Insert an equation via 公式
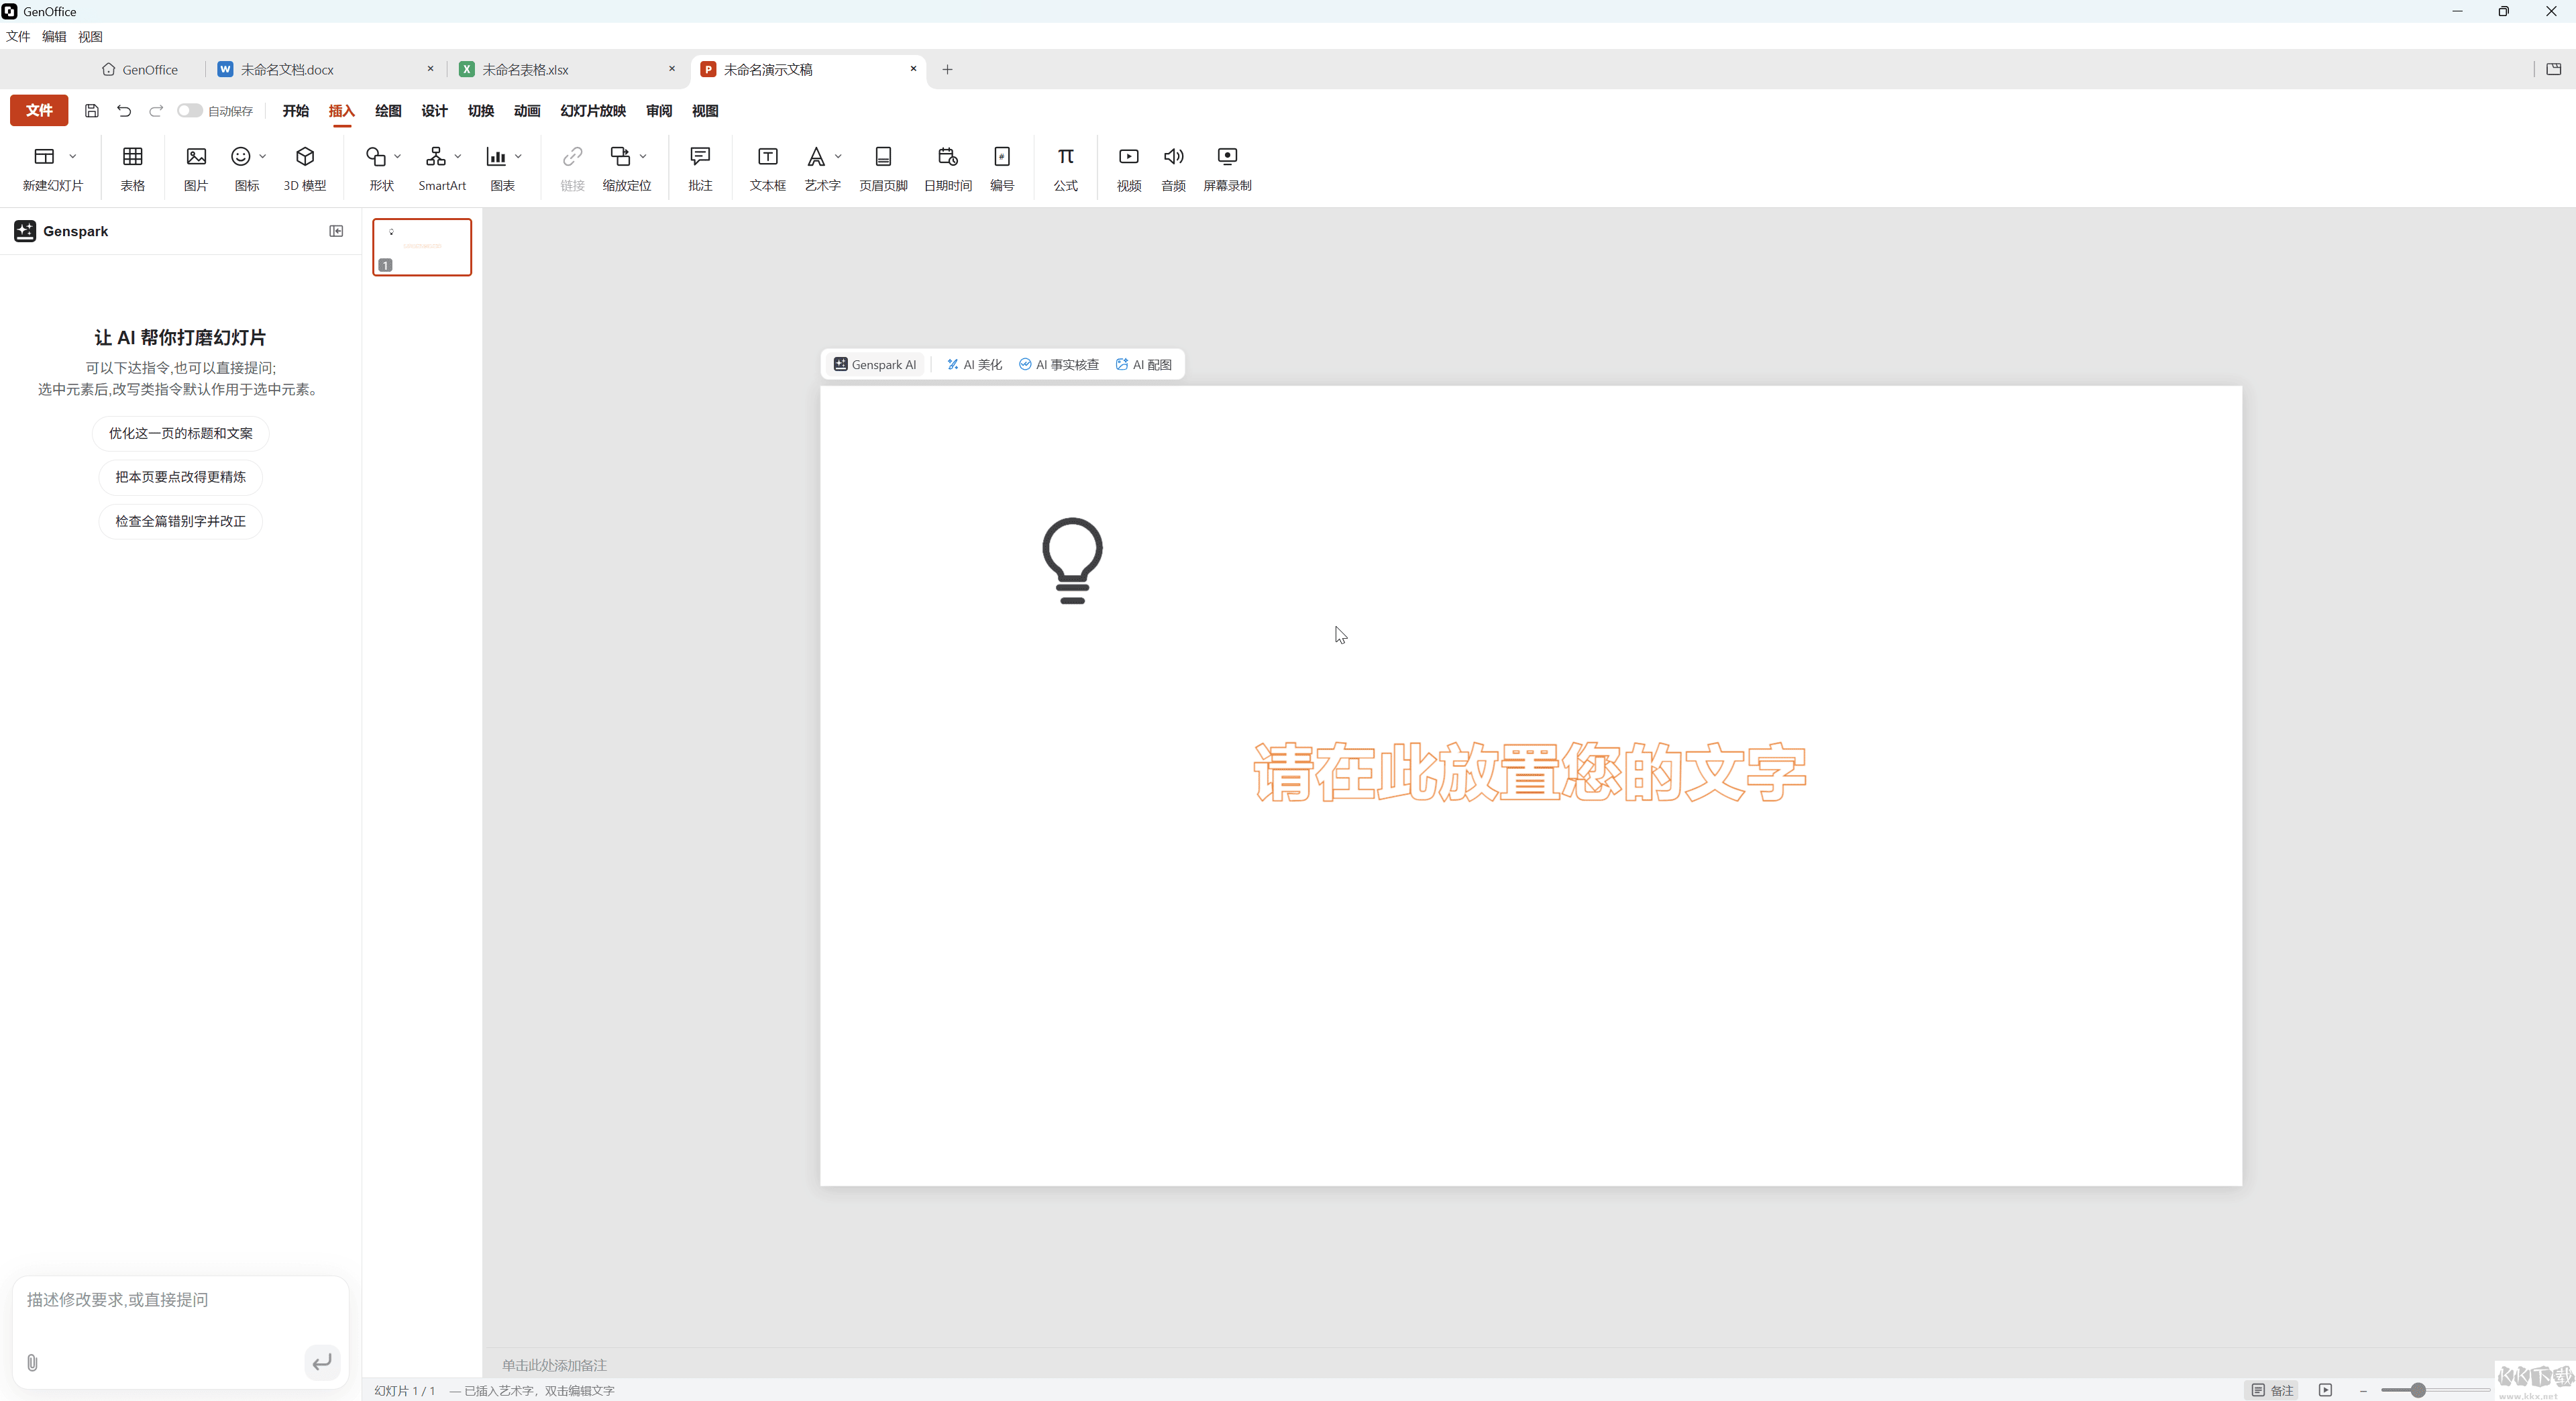The width and height of the screenshot is (2576, 1401). tap(1065, 168)
